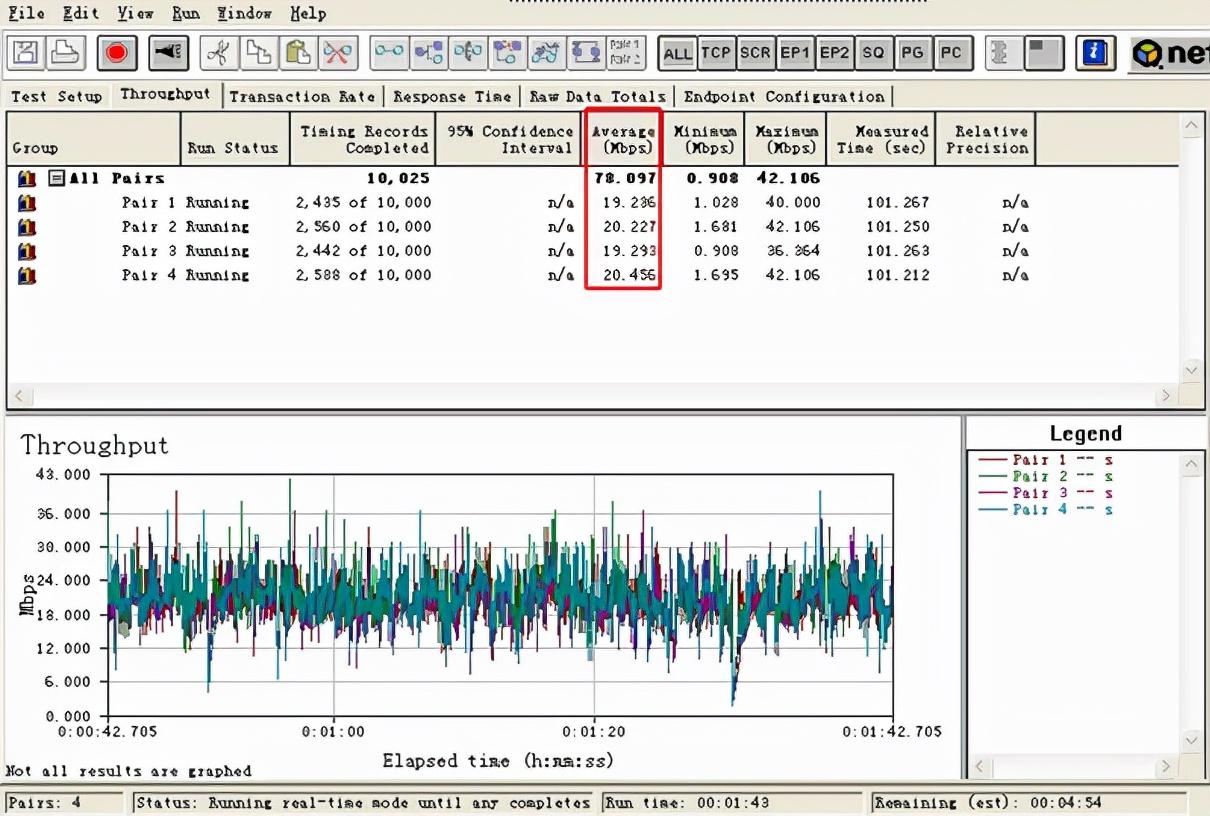1210x816 pixels.
Task: Toggle the TCP filter button
Action: click(716, 53)
